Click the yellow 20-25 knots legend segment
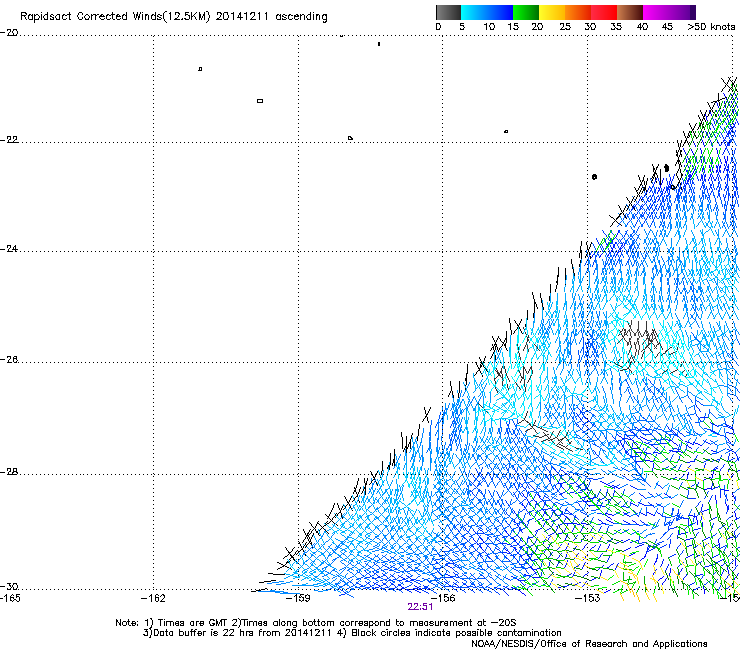 (552, 12)
